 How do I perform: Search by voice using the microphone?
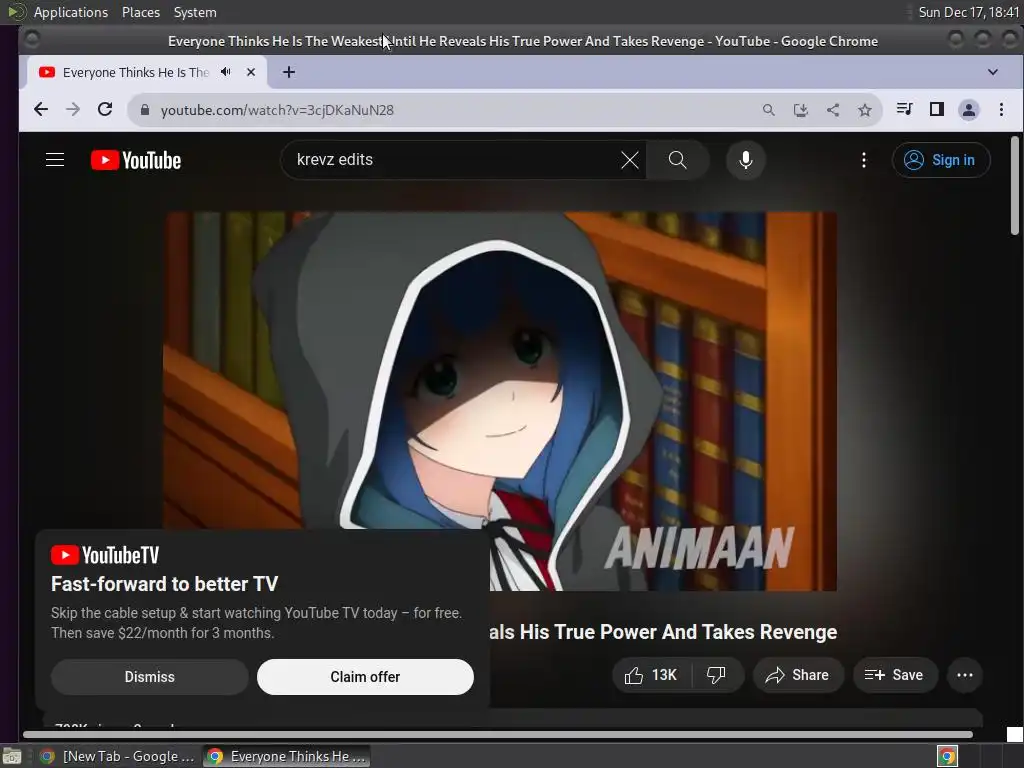[746, 160]
